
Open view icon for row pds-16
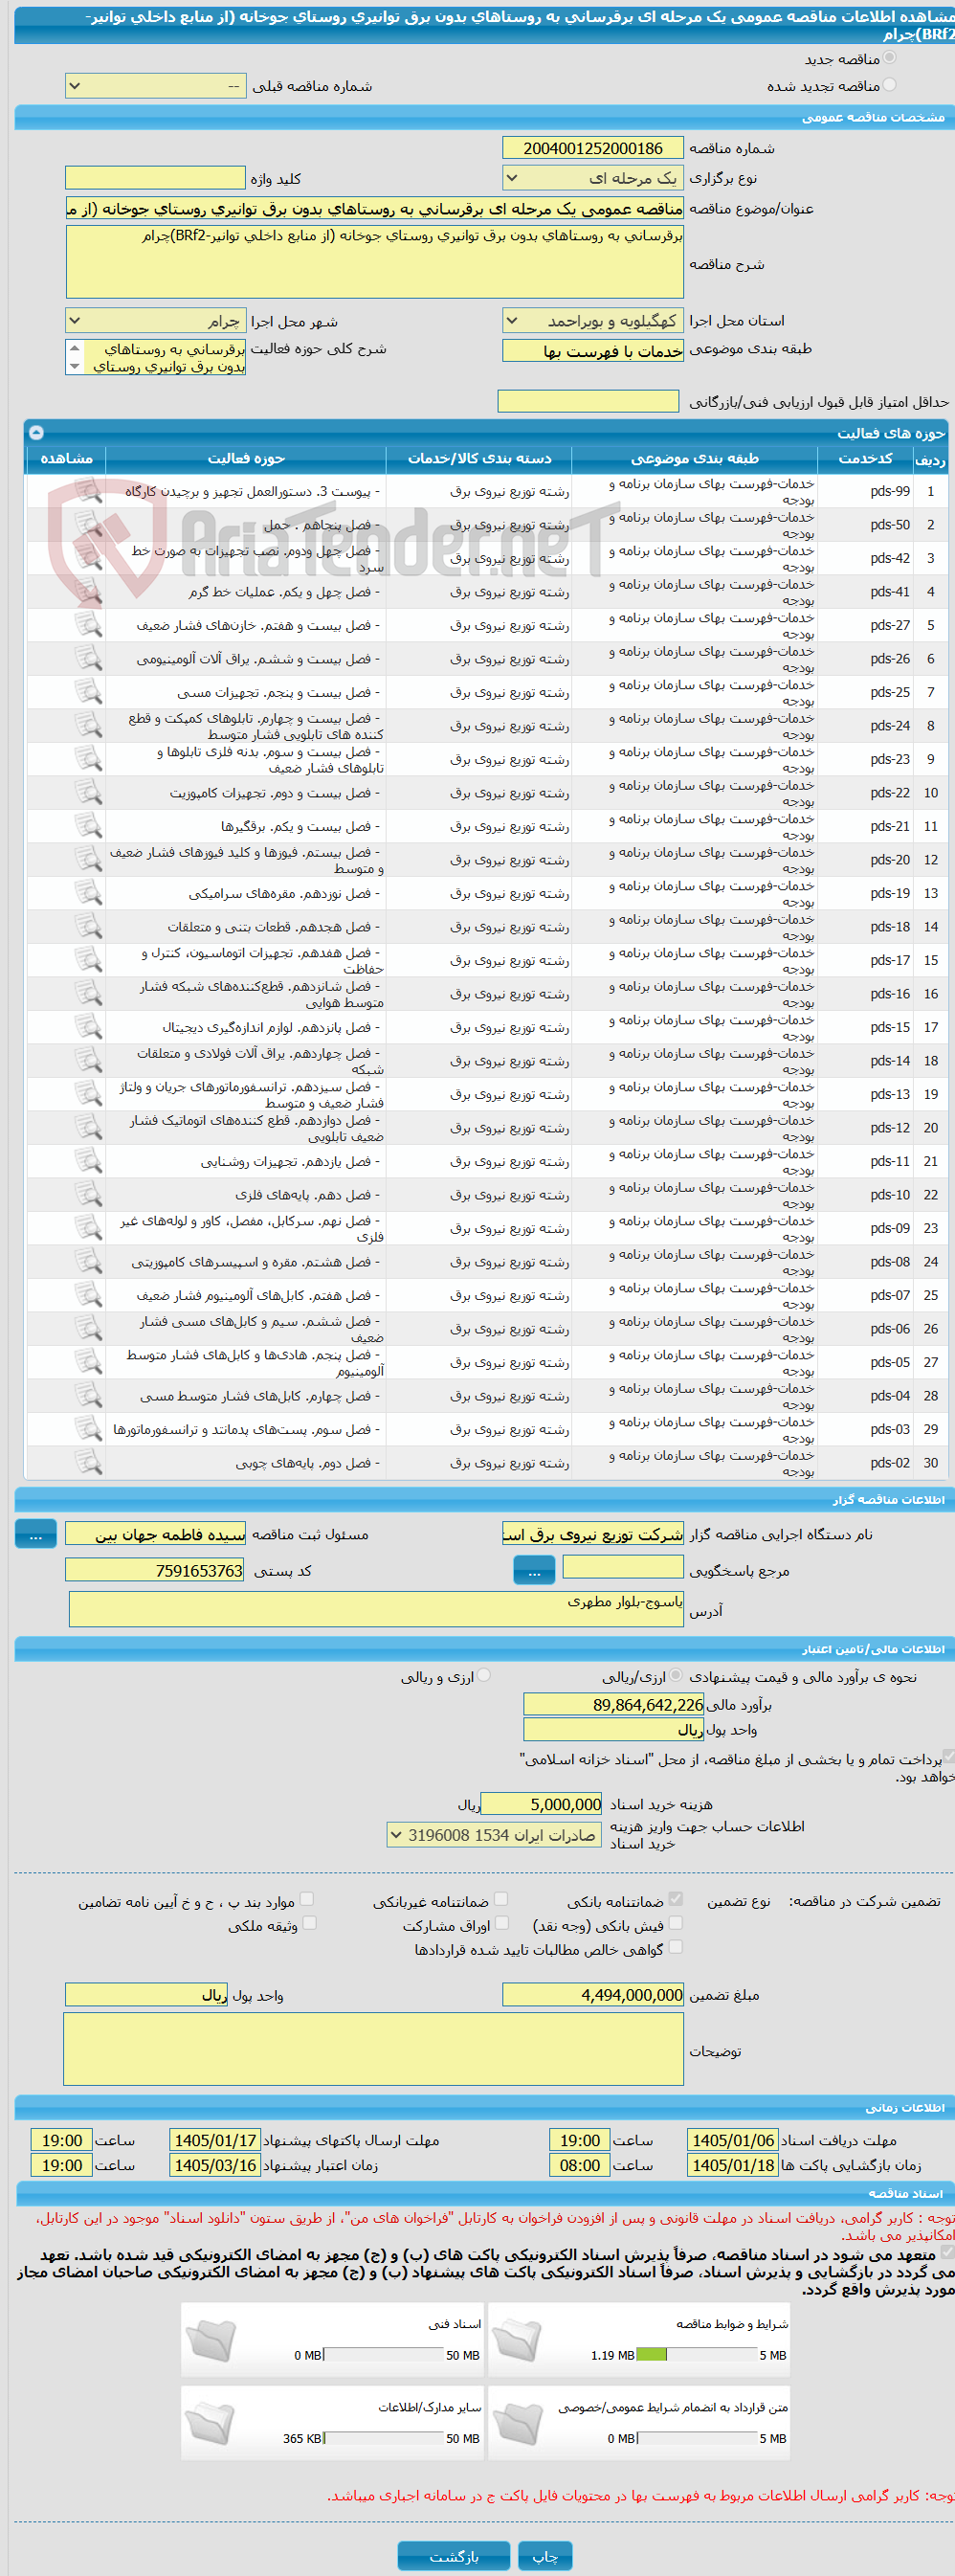[88, 994]
